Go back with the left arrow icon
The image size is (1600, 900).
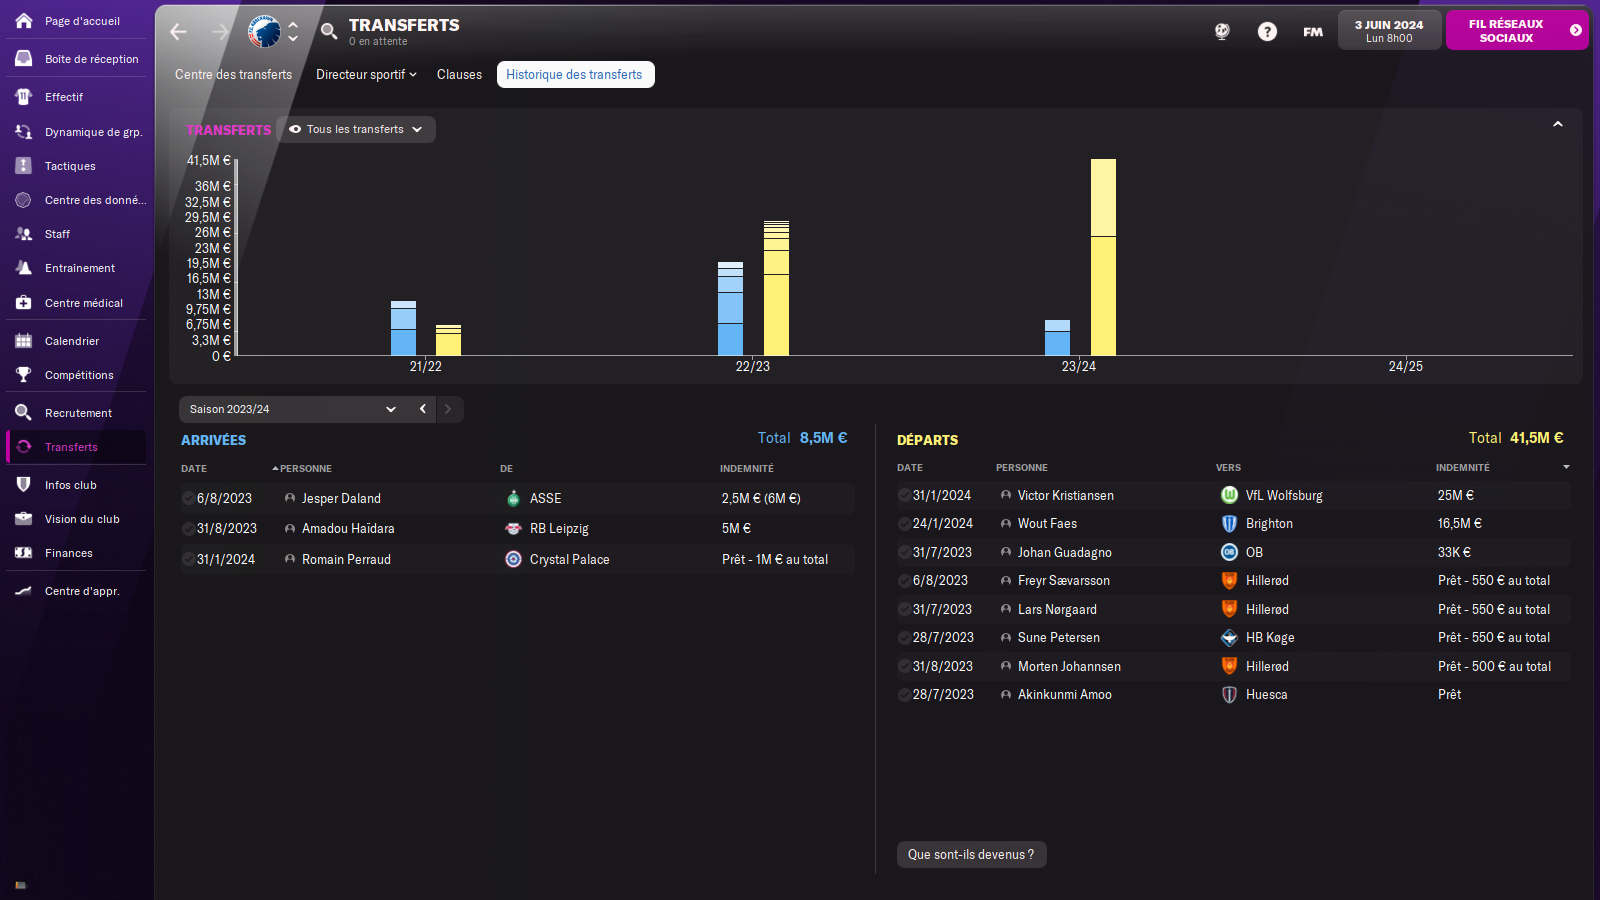(179, 32)
